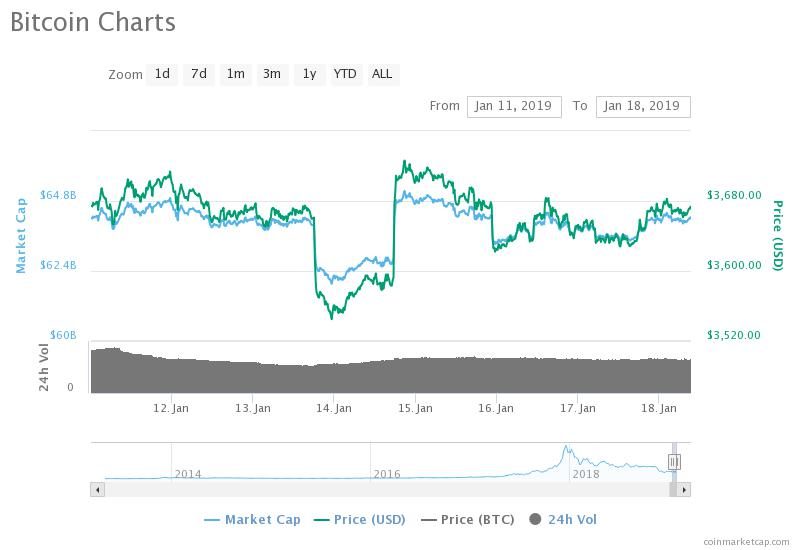This screenshot has width=800, height=550.
Task: Show ALL time chart range
Action: [383, 74]
